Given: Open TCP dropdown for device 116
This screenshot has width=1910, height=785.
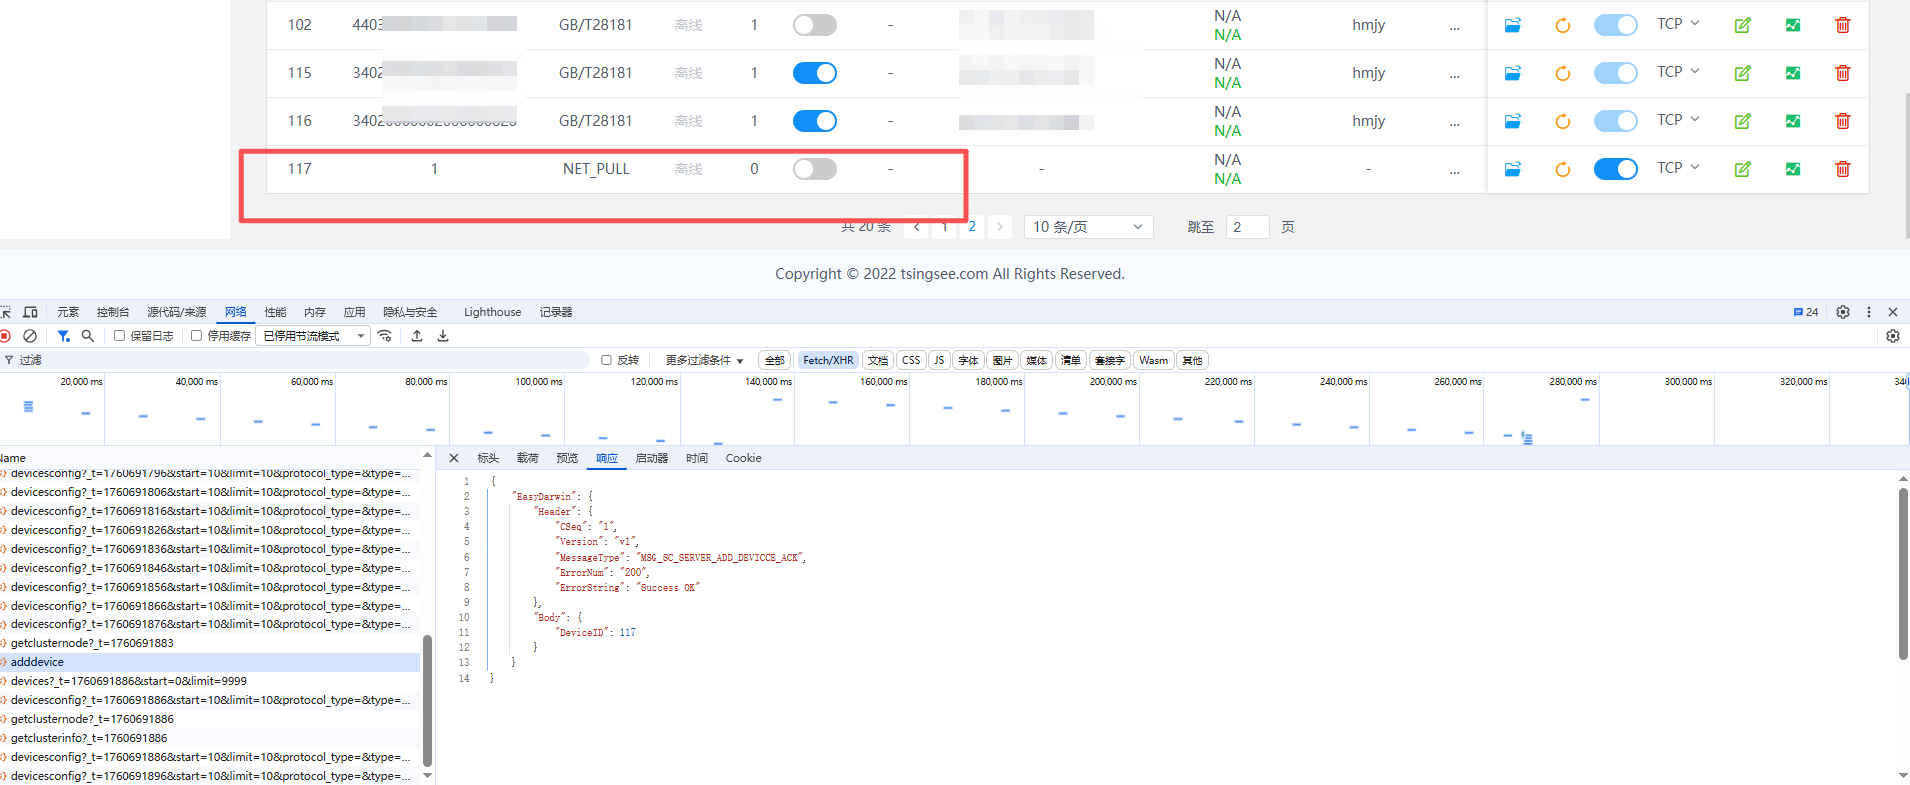Looking at the screenshot, I should click(1678, 120).
